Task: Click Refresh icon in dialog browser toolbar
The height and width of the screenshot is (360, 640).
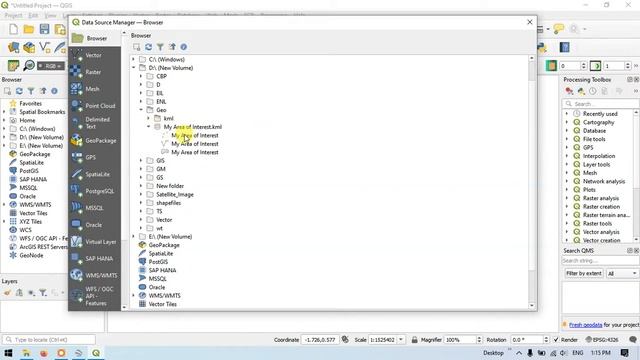Action: [x=149, y=47]
